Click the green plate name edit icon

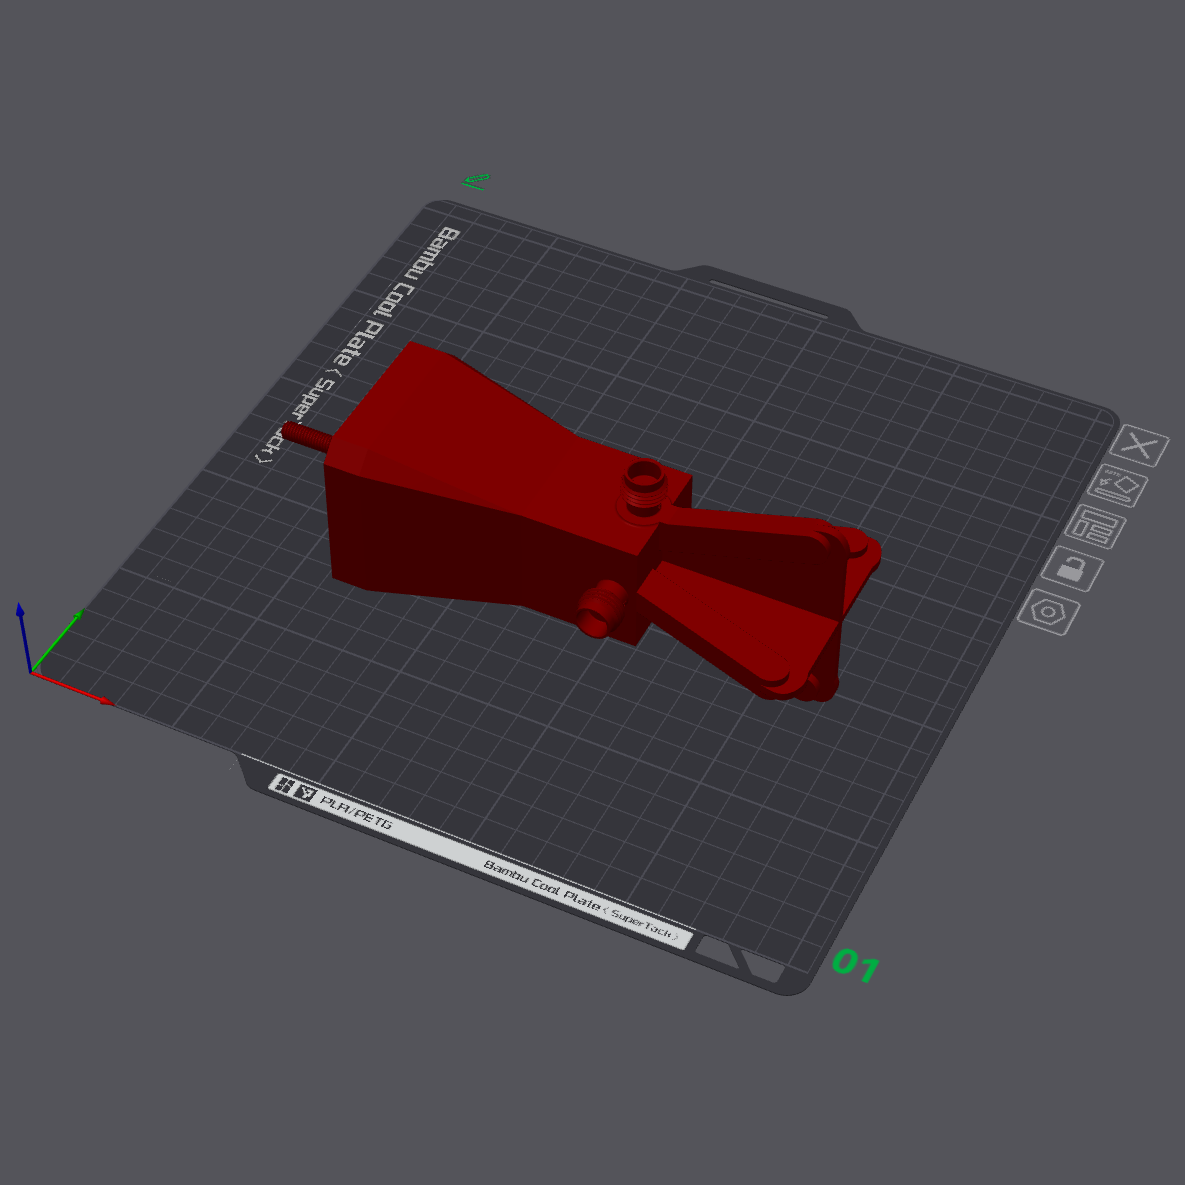coord(476,182)
